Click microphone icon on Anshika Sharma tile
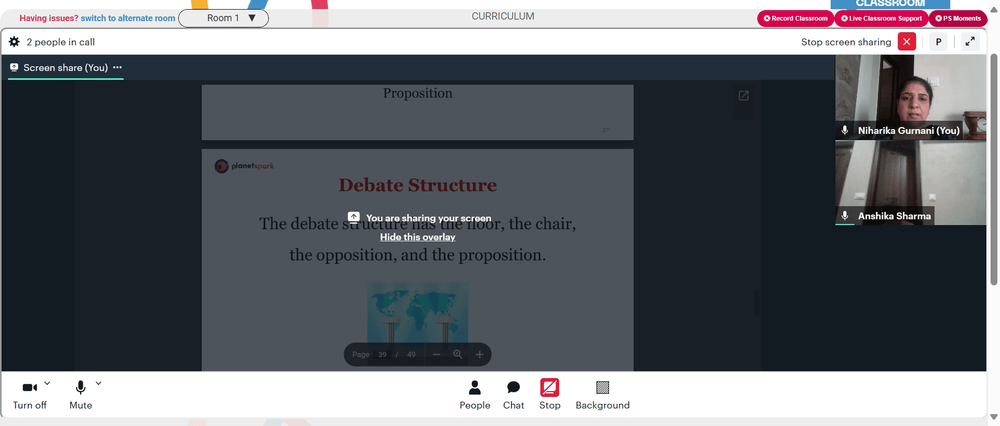 [844, 216]
